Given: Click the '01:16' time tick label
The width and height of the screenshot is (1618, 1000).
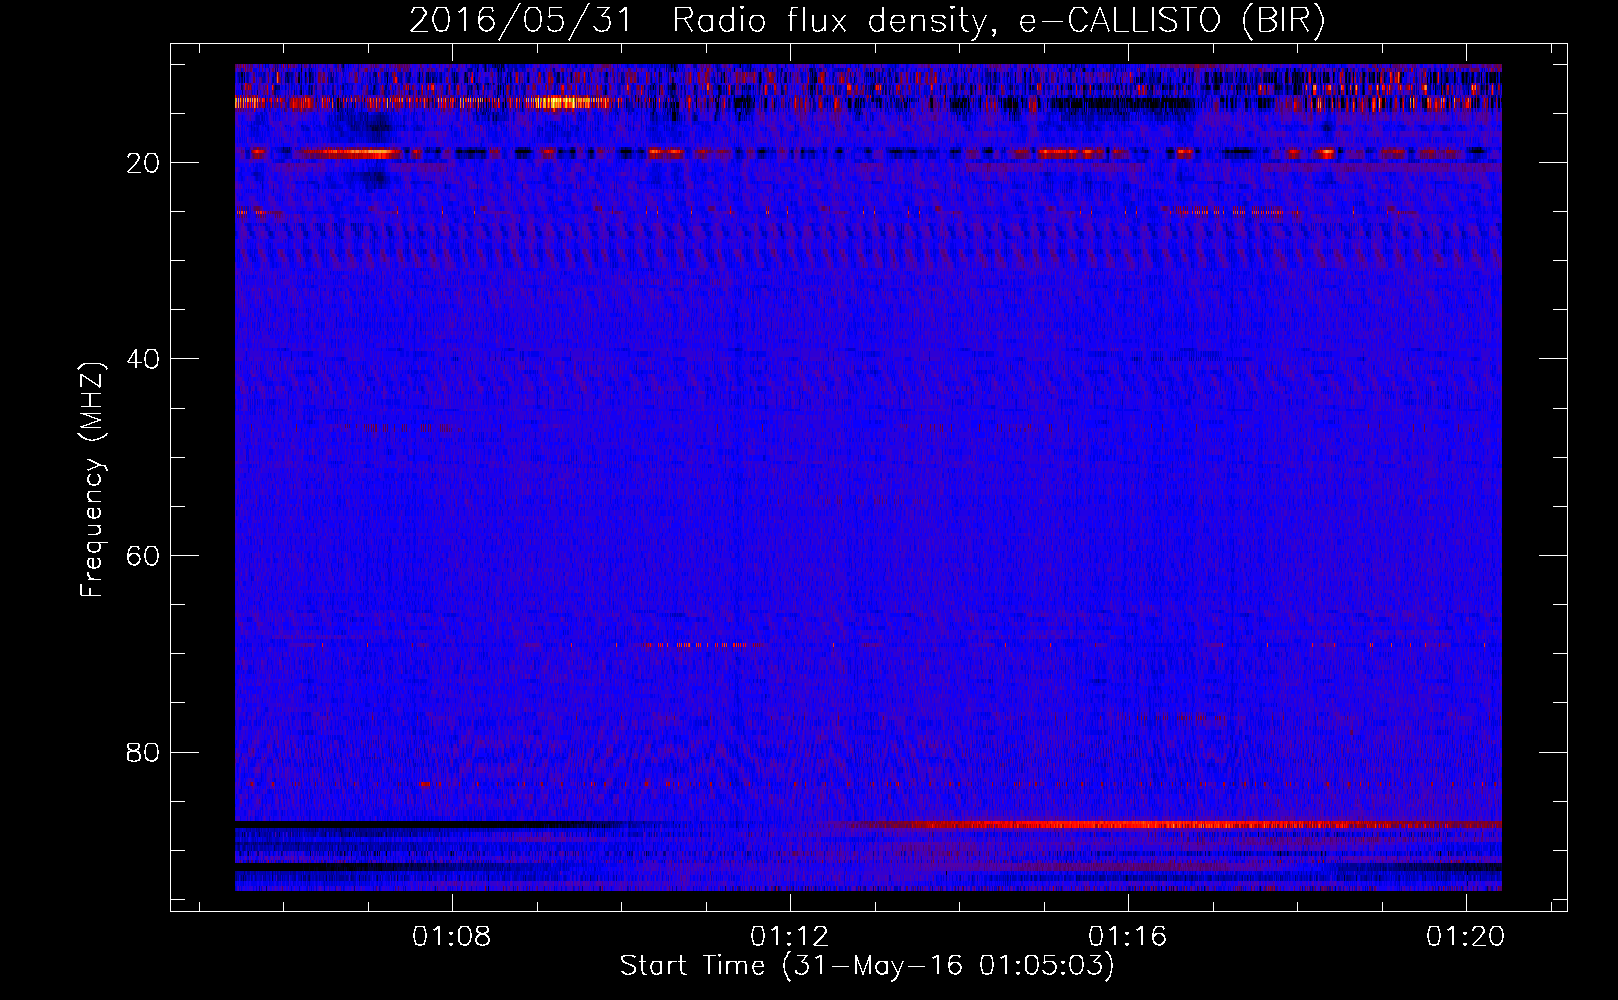Looking at the screenshot, I should click(x=1128, y=936).
